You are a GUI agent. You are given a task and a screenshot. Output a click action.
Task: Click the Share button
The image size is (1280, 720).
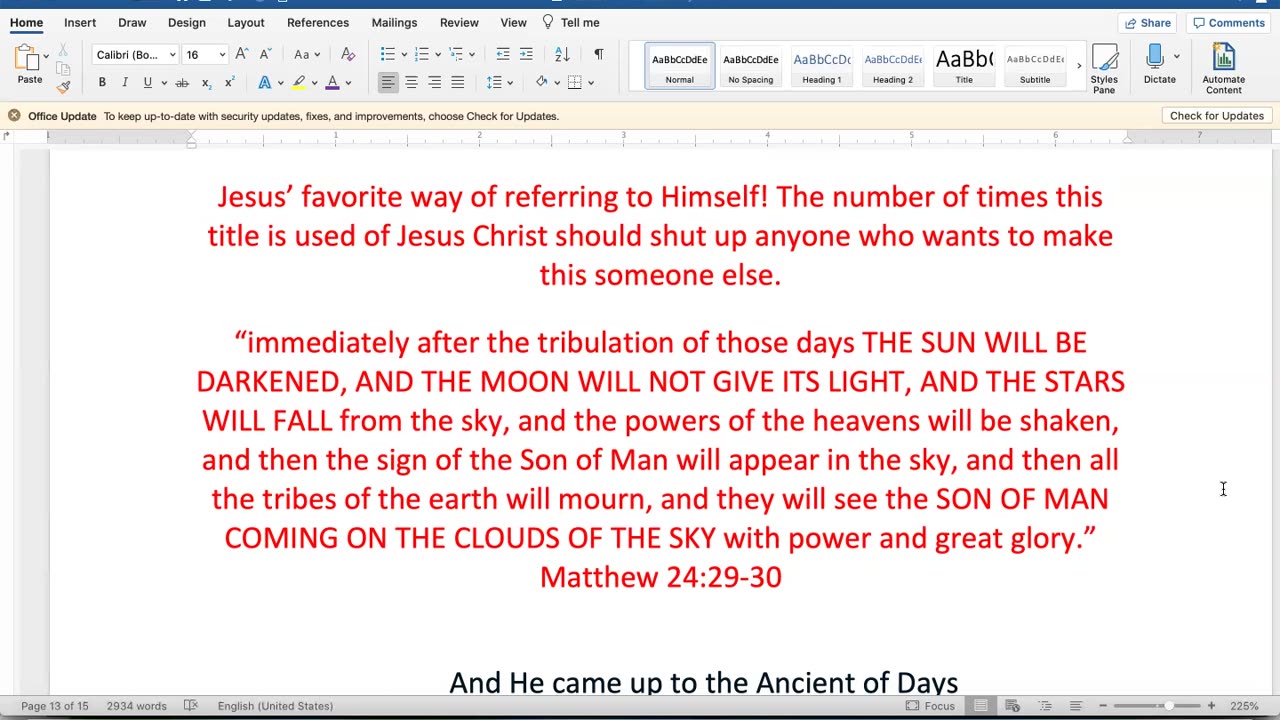1148,23
